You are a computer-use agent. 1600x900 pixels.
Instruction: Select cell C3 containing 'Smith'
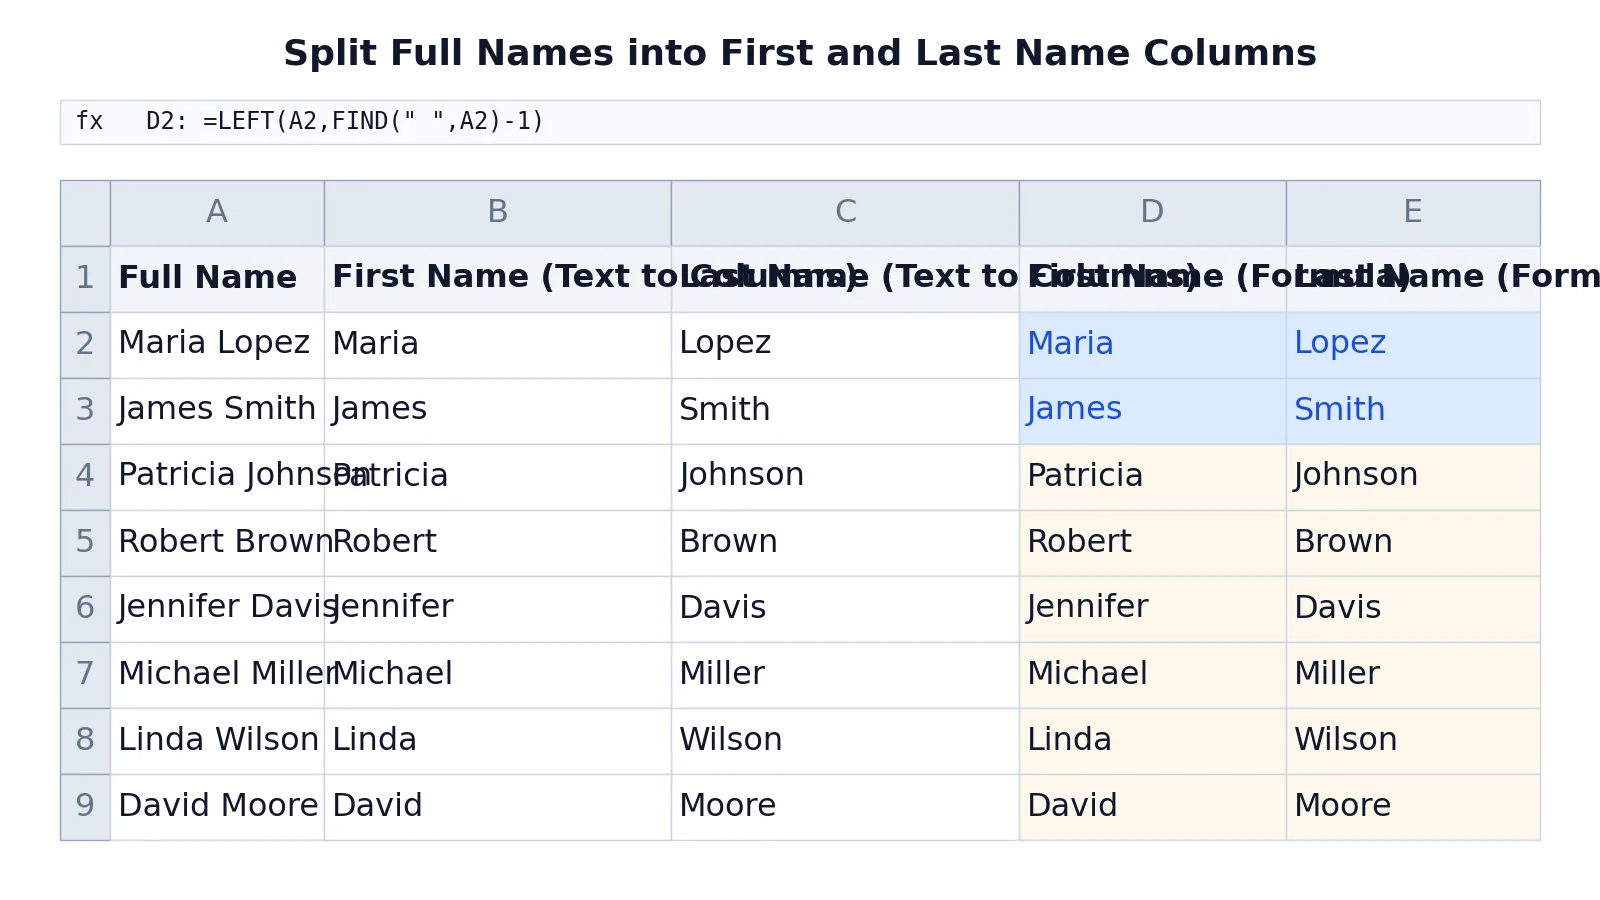845,411
